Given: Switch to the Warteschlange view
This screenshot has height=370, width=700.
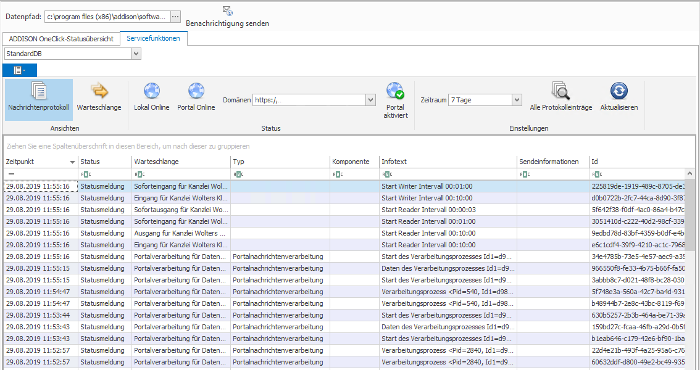Looking at the screenshot, I should point(99,96).
